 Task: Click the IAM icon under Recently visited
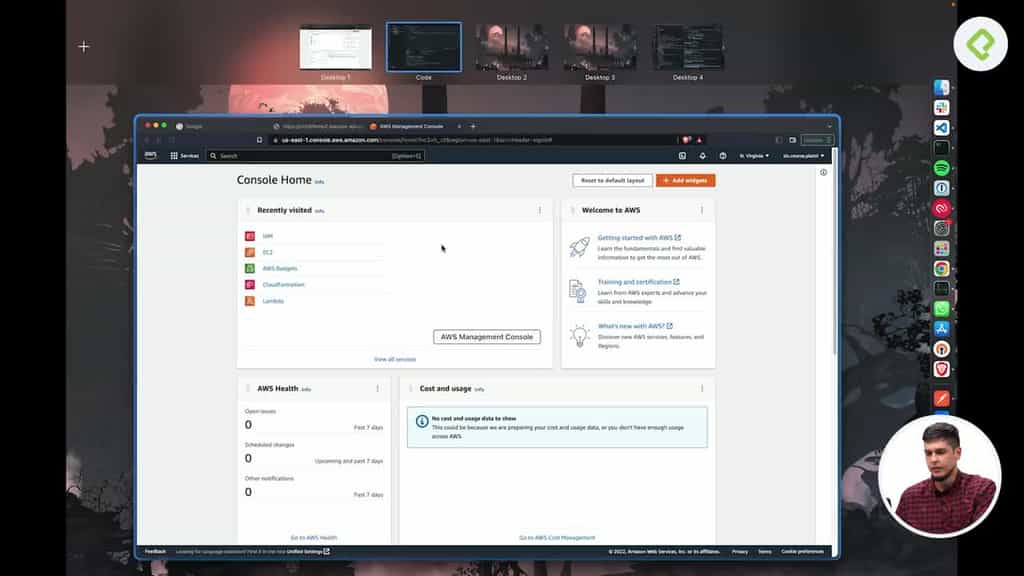(250, 236)
